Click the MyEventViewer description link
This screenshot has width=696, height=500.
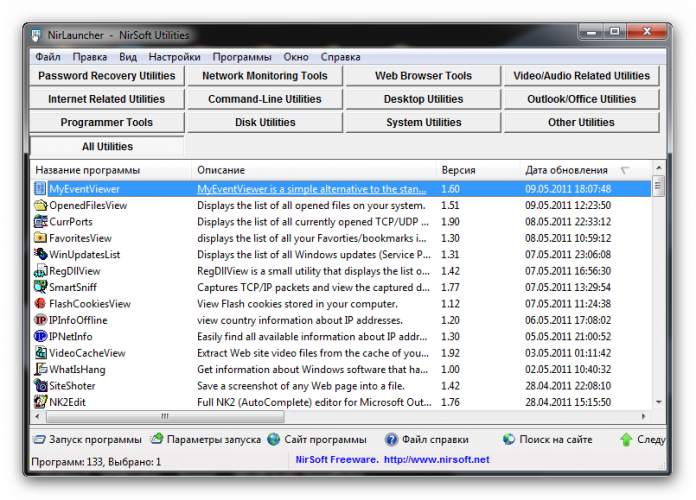click(312, 189)
